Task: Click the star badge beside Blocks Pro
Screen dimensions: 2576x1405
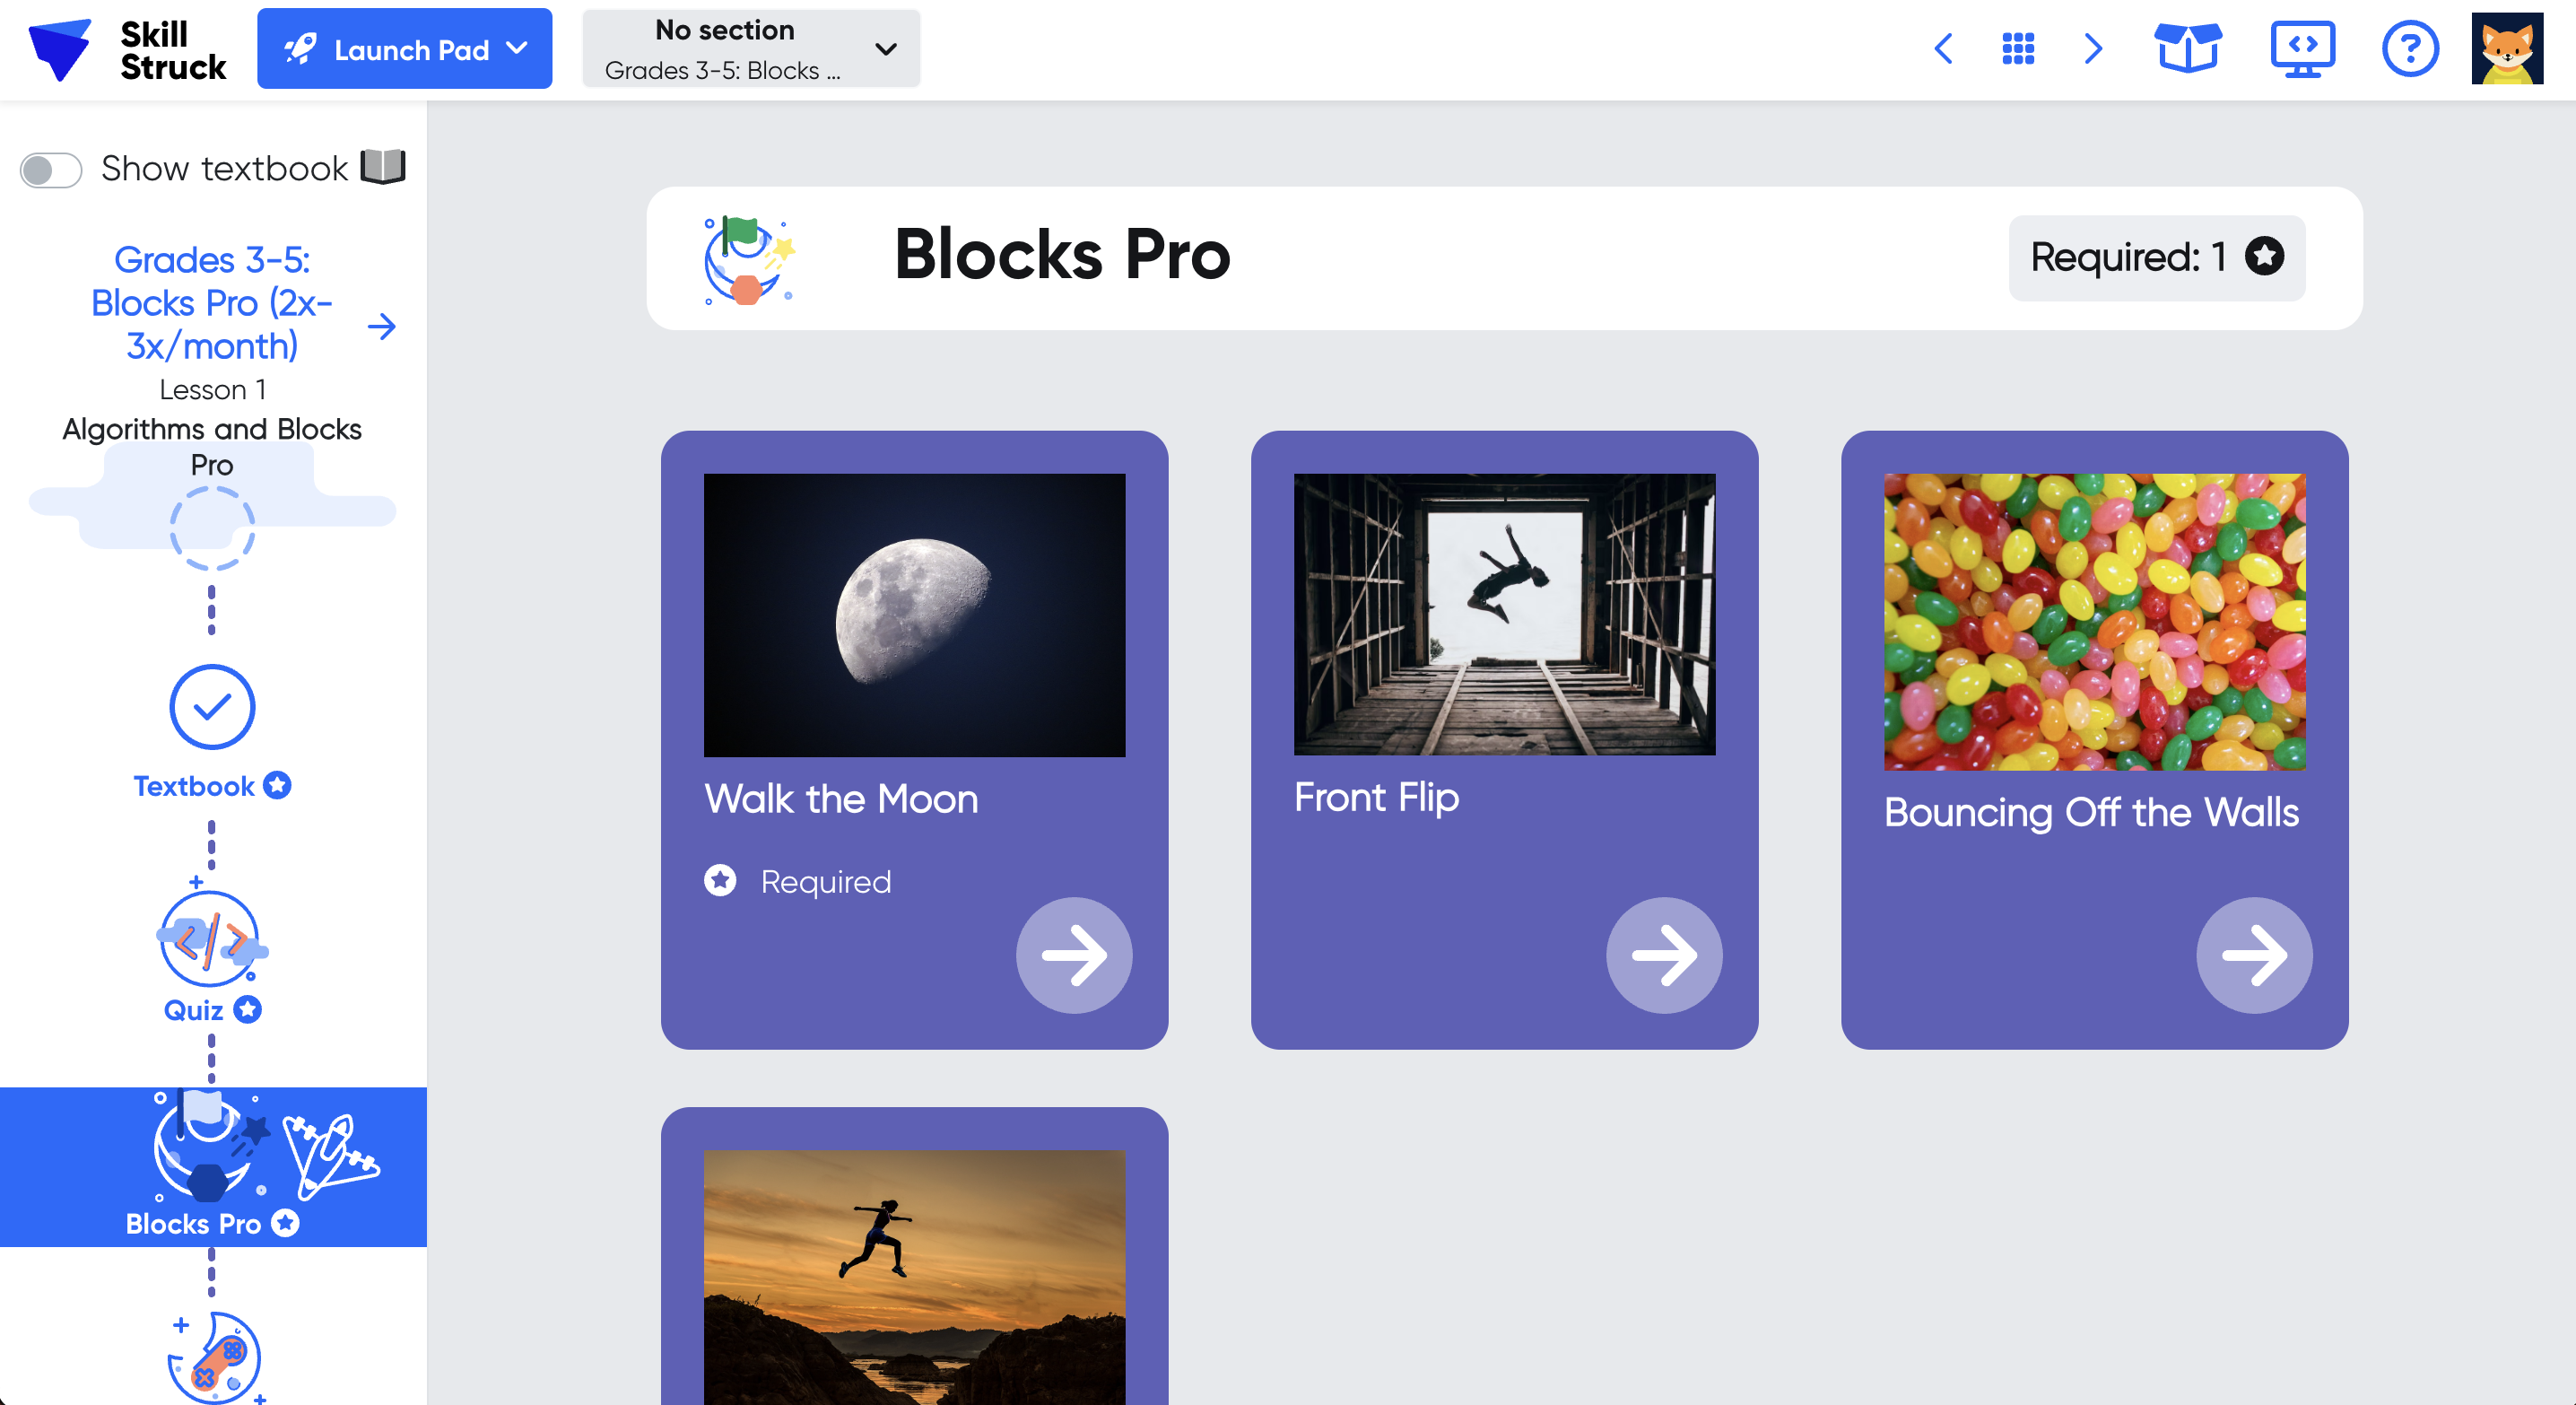Action: point(285,1223)
